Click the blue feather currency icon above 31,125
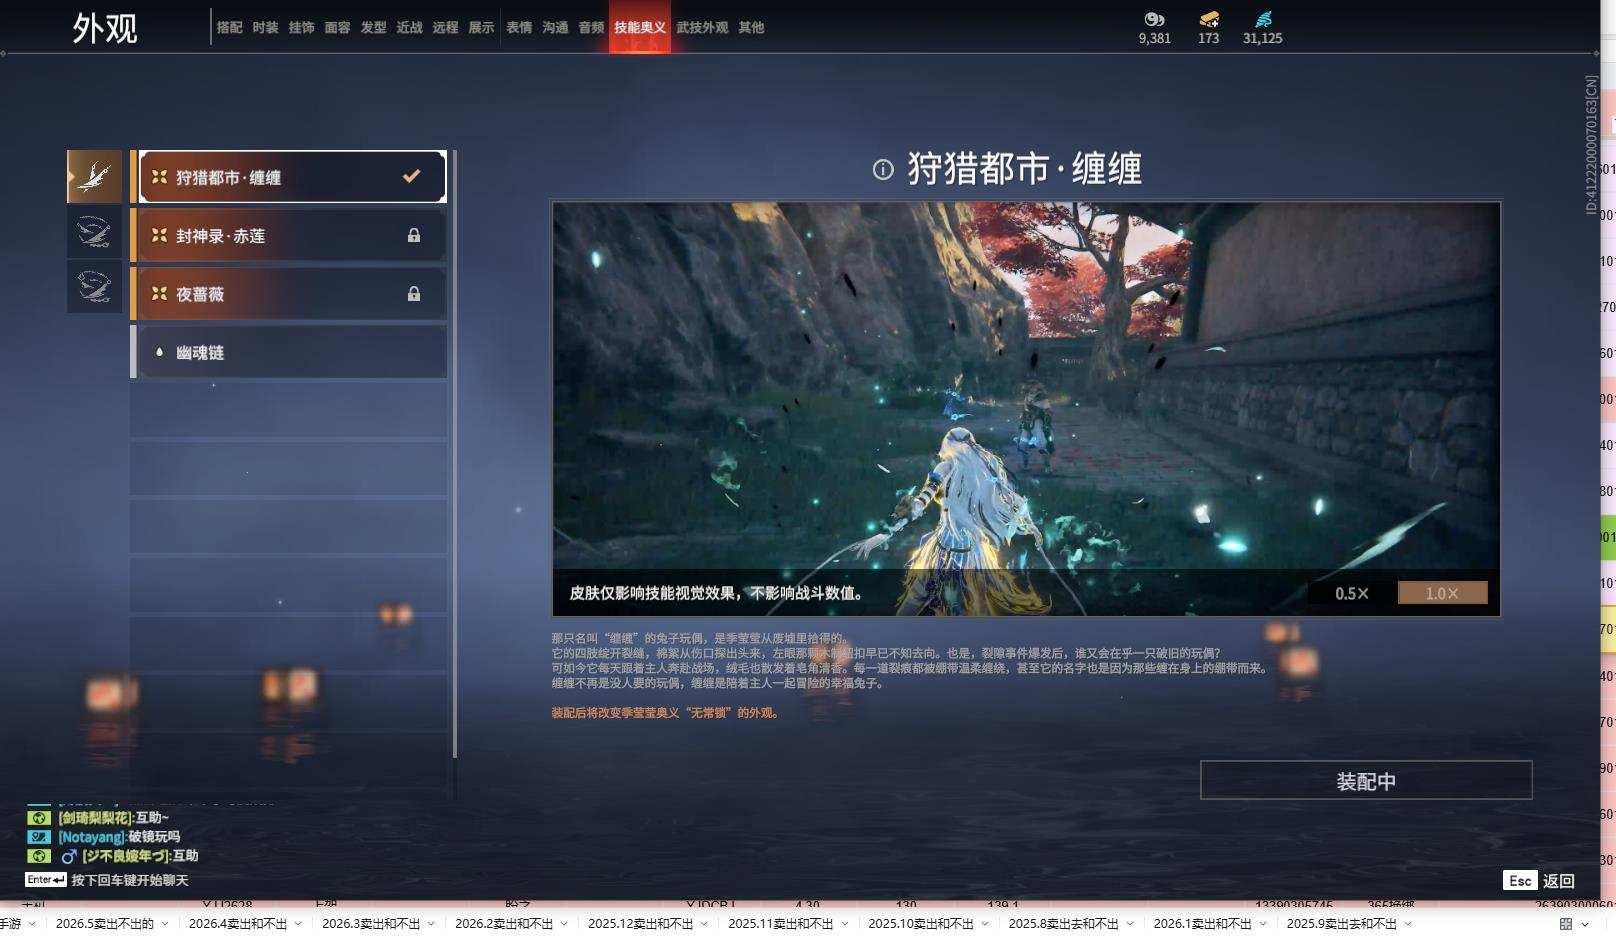Screen dimensions: 1616x939 point(1263,19)
